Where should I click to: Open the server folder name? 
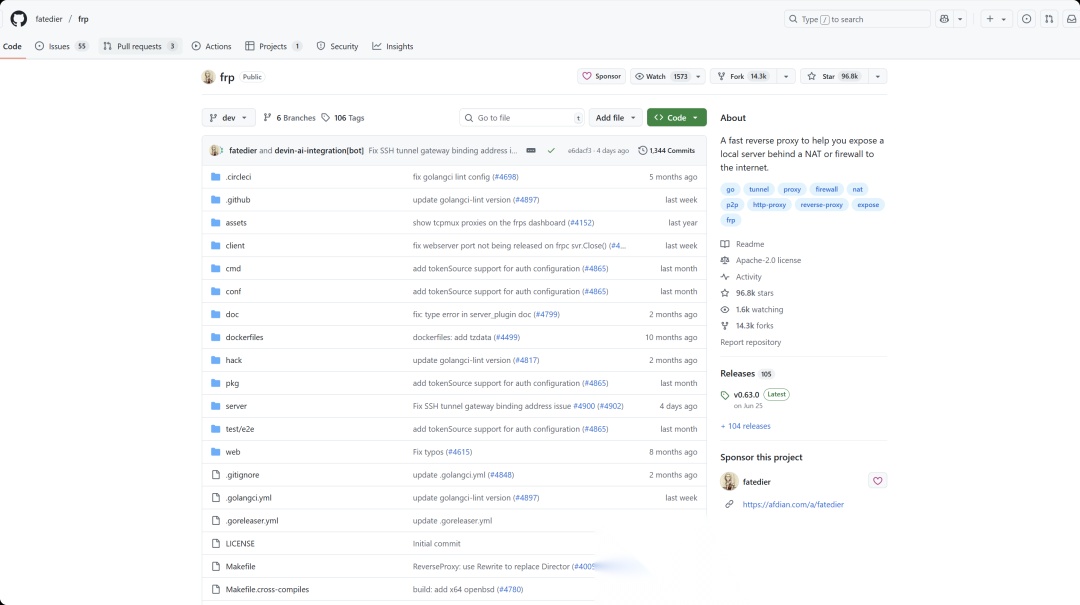click(x=236, y=406)
